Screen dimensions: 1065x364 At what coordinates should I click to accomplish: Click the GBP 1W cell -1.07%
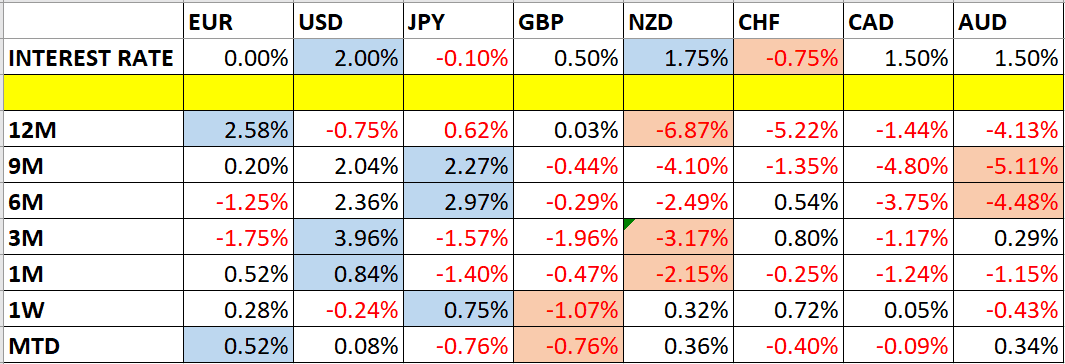pyautogui.click(x=568, y=310)
